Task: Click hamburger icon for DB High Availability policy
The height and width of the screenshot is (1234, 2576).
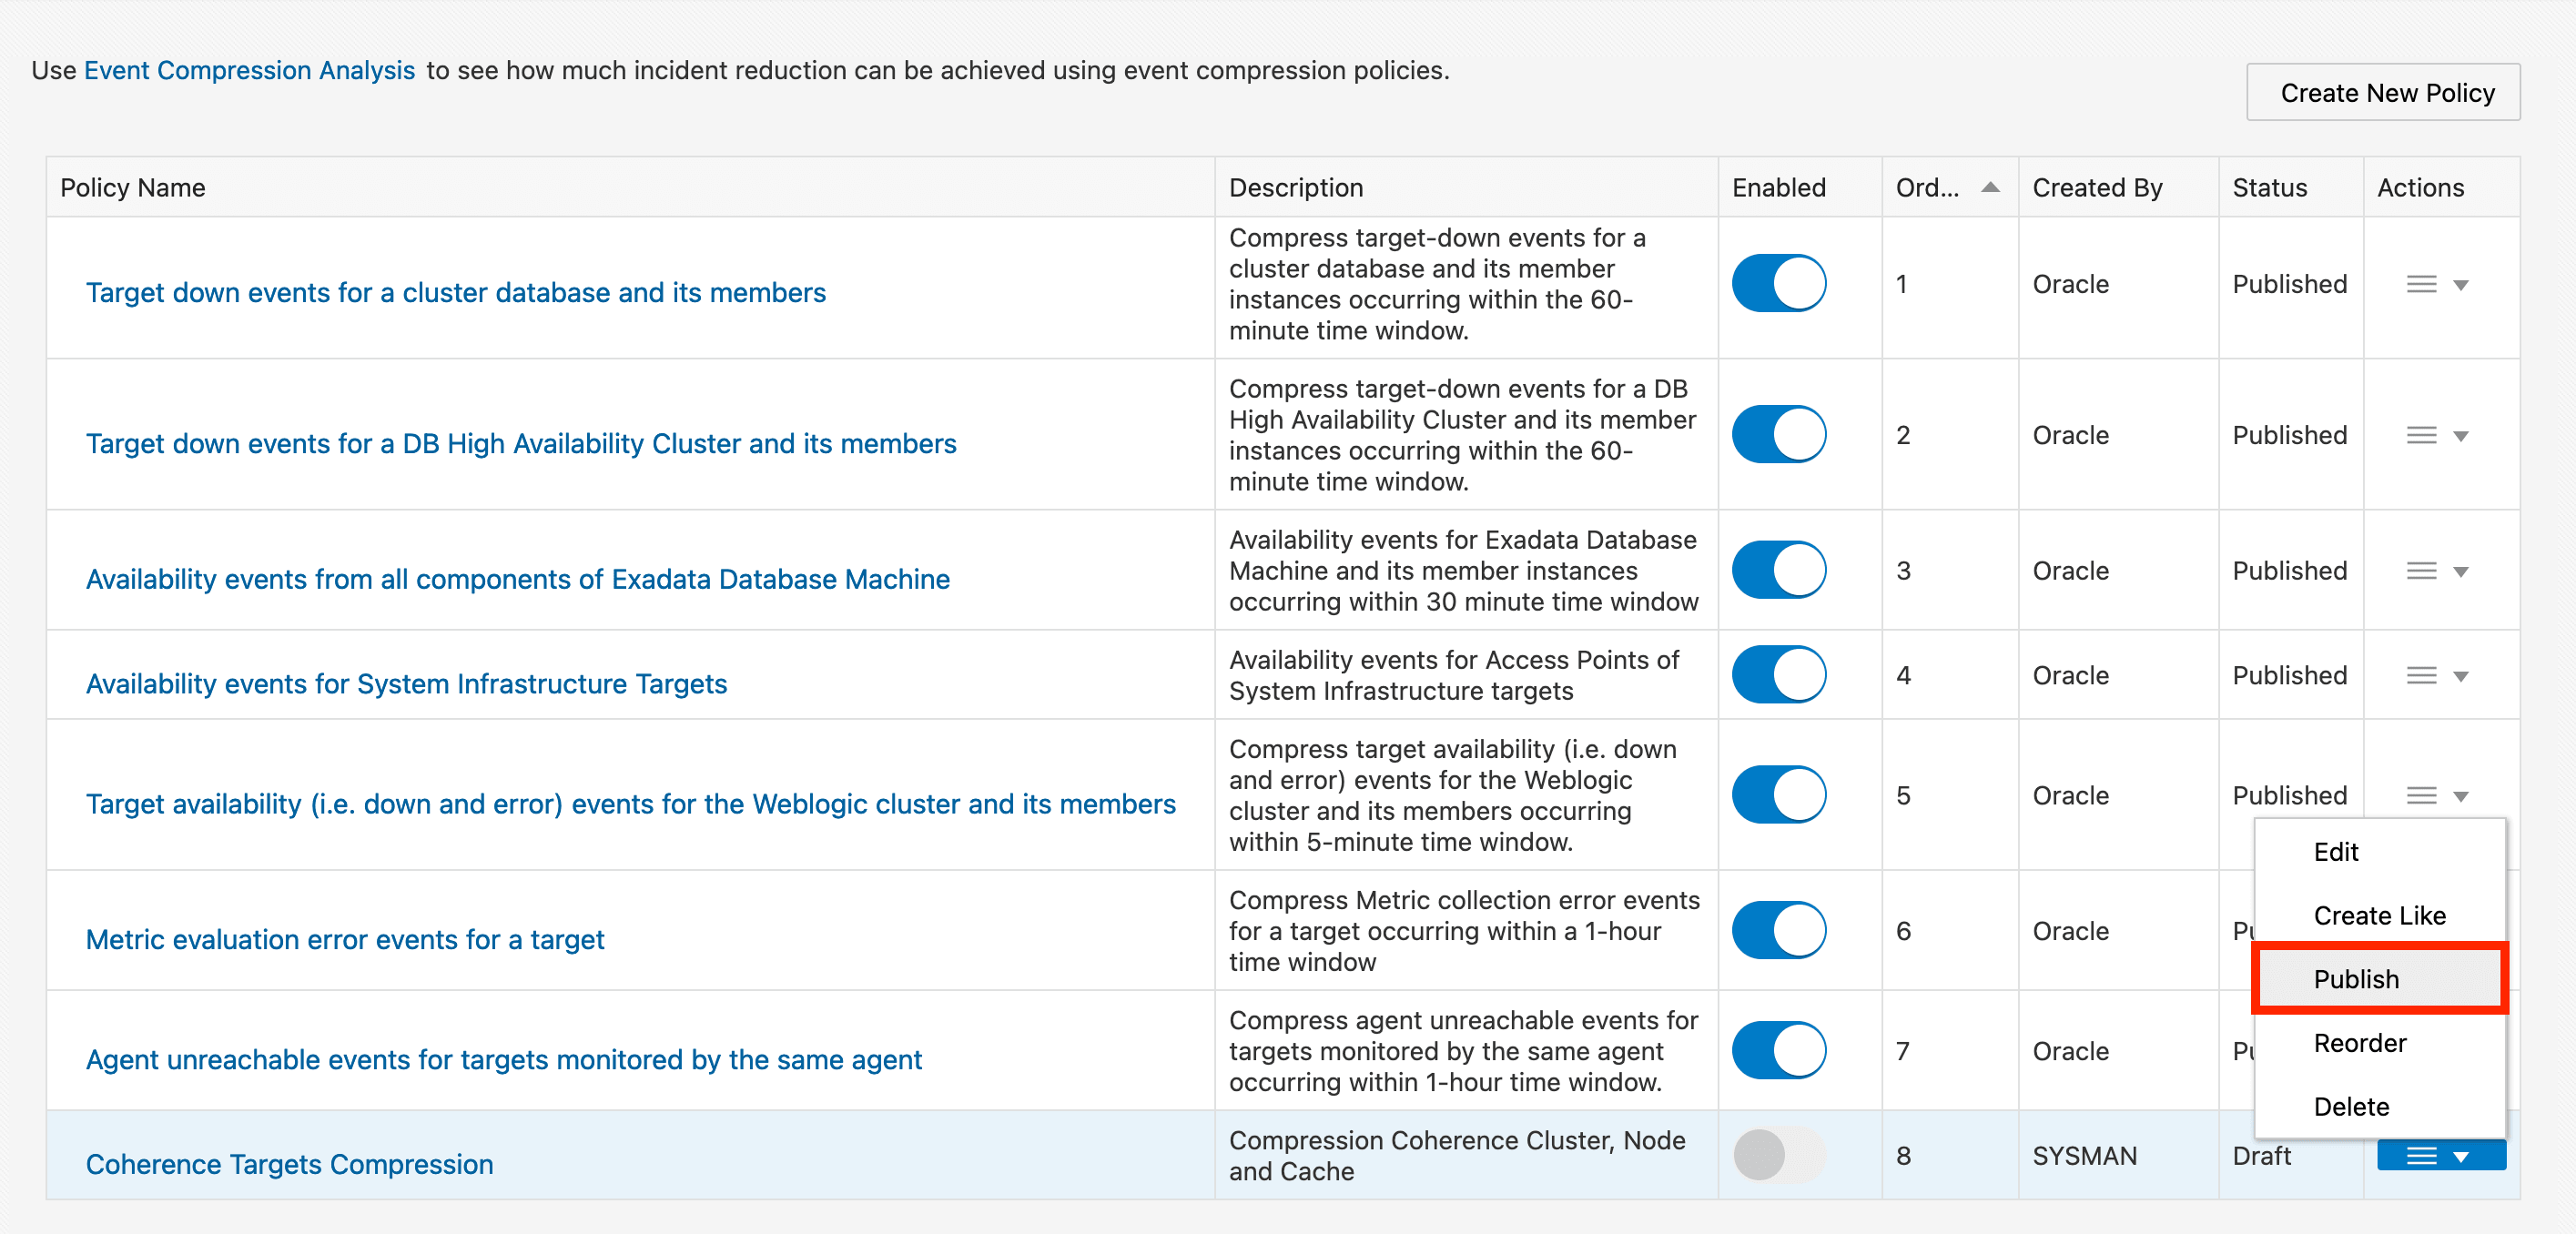Action: [2421, 436]
